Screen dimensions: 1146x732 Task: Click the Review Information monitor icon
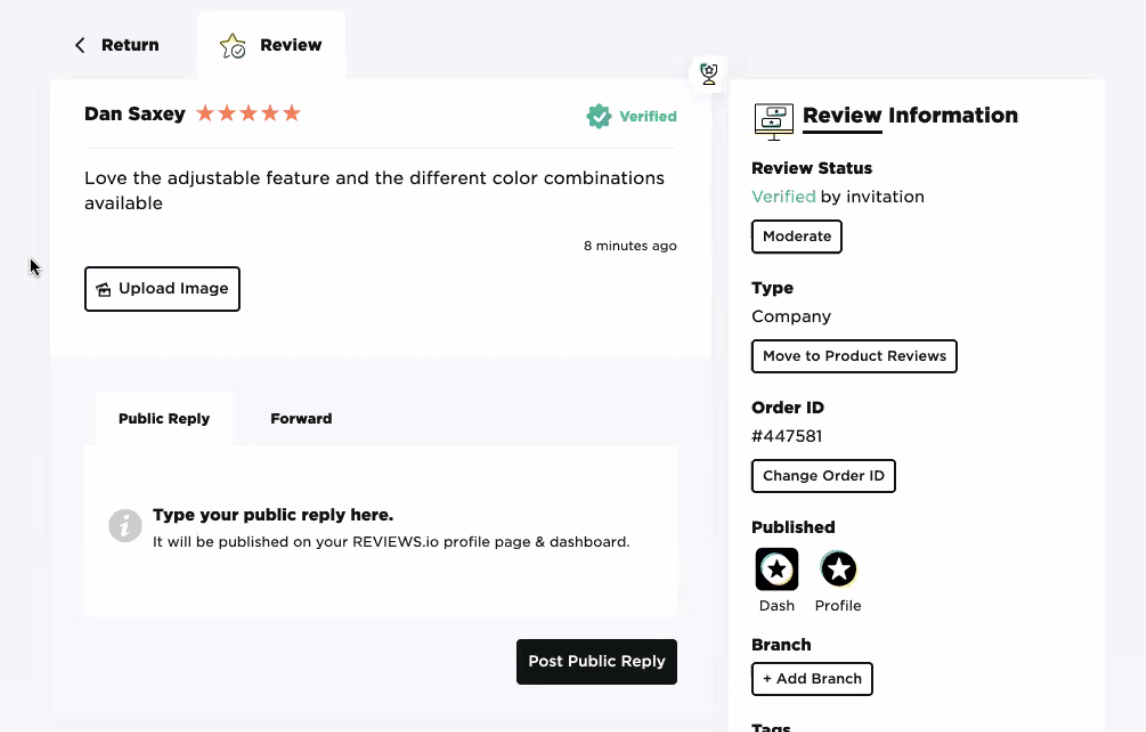click(x=773, y=121)
